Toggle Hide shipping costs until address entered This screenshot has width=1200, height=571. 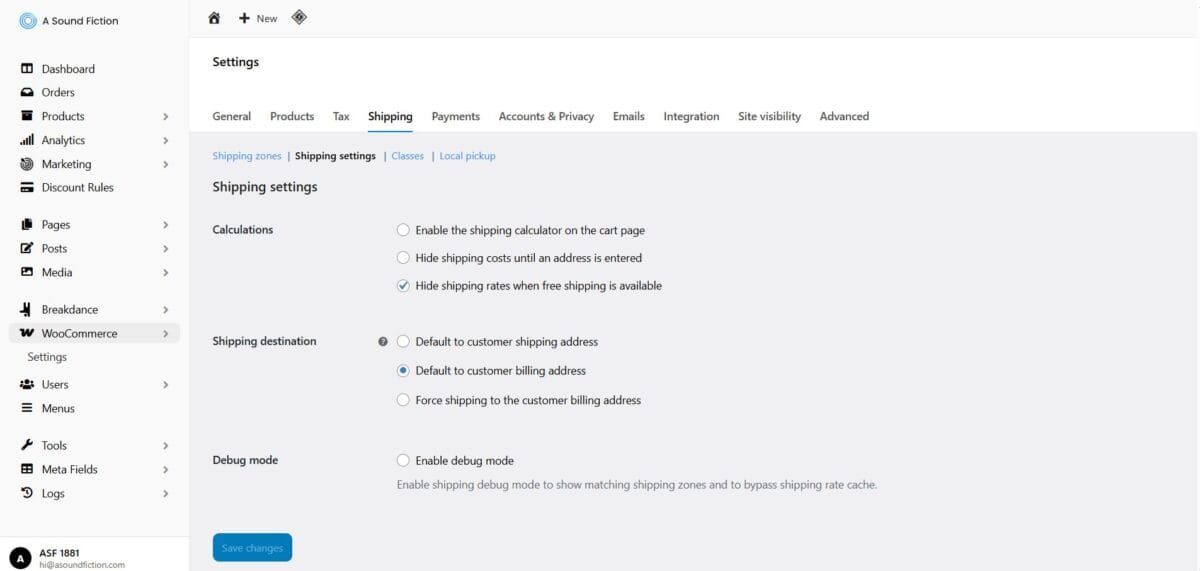click(x=403, y=258)
